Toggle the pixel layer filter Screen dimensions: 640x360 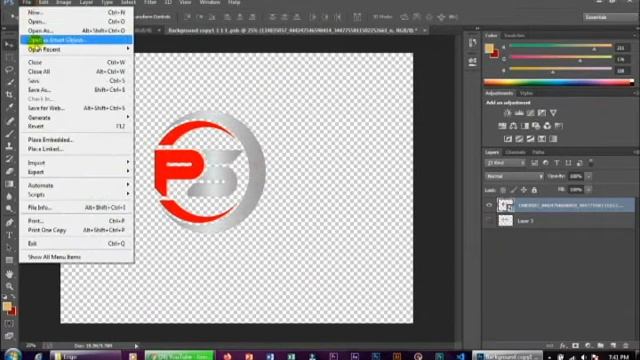coord(534,163)
